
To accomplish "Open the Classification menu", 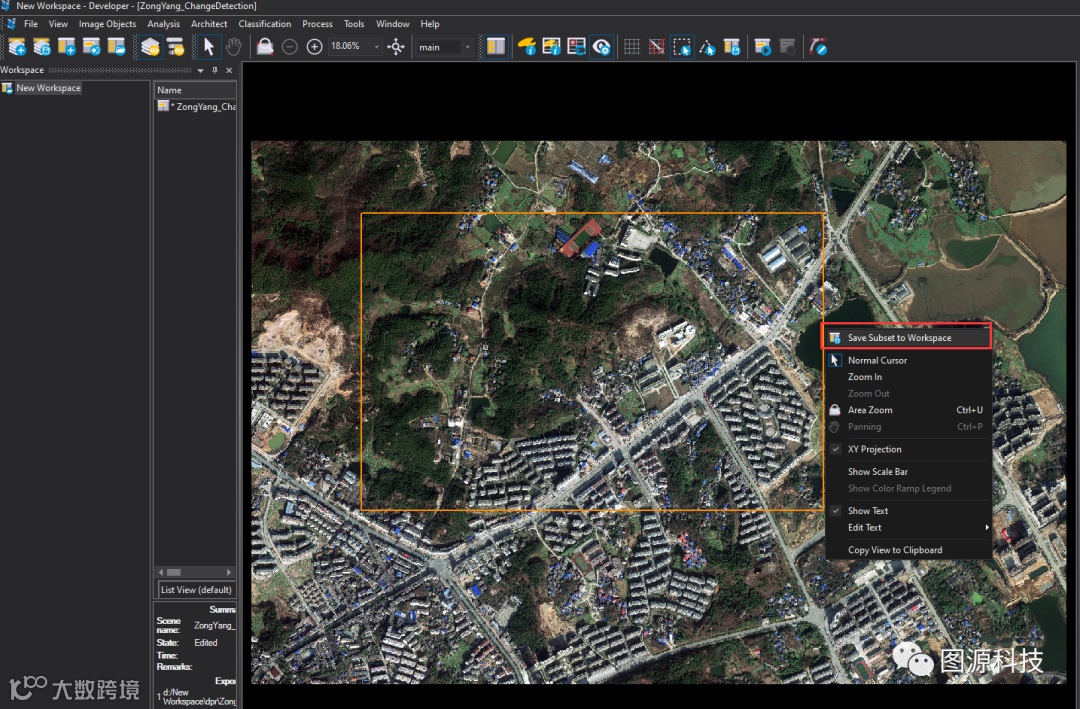I will pyautogui.click(x=265, y=24).
